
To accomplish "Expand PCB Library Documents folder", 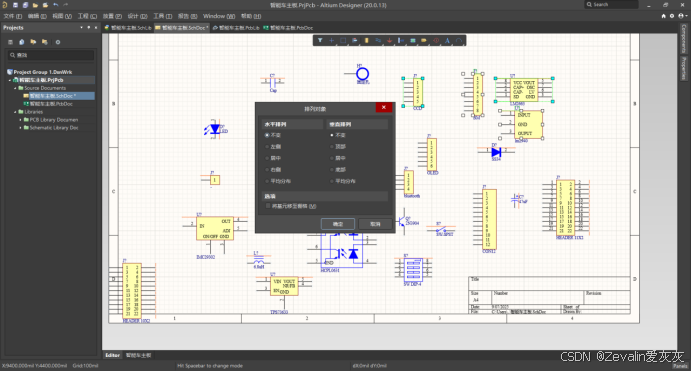I will 20,120.
